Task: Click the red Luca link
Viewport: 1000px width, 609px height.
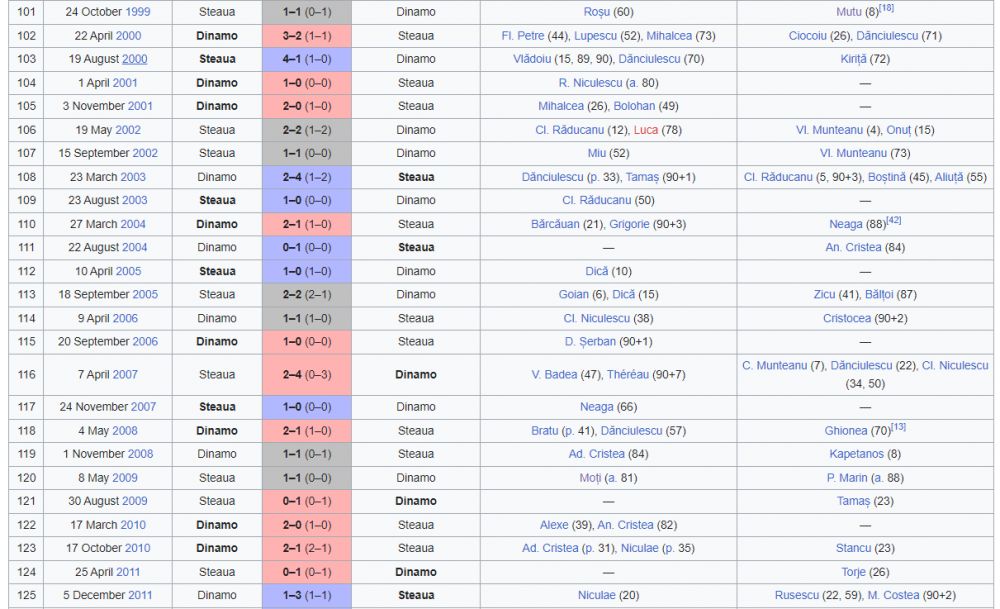Action: pyautogui.click(x=645, y=130)
